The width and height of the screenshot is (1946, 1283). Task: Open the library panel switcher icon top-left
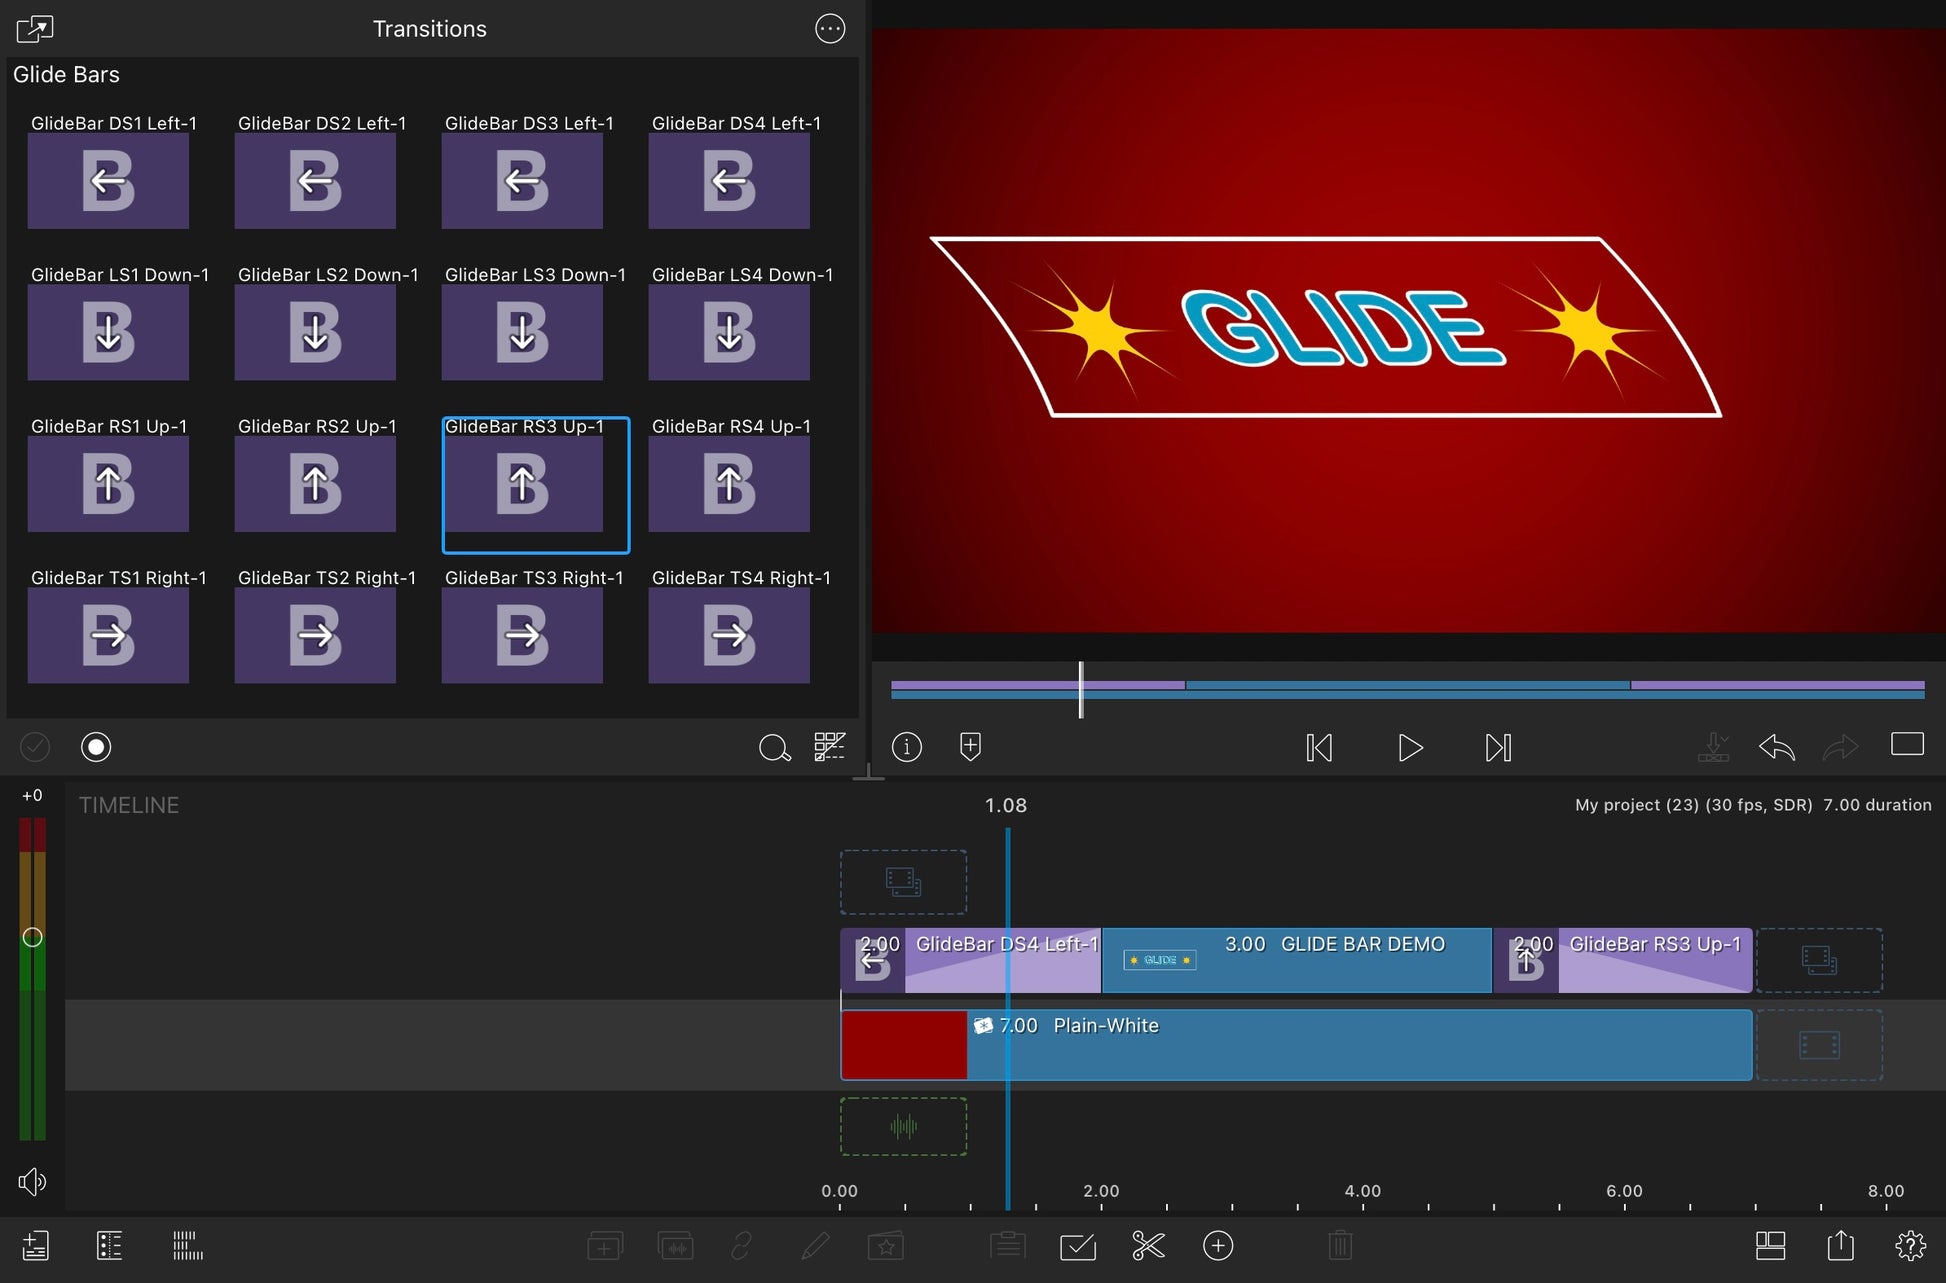point(35,29)
